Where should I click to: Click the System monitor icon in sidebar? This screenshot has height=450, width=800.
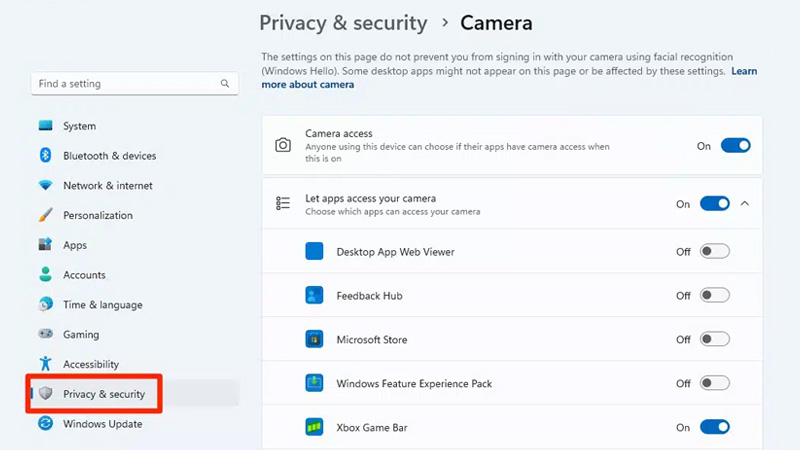click(x=45, y=126)
